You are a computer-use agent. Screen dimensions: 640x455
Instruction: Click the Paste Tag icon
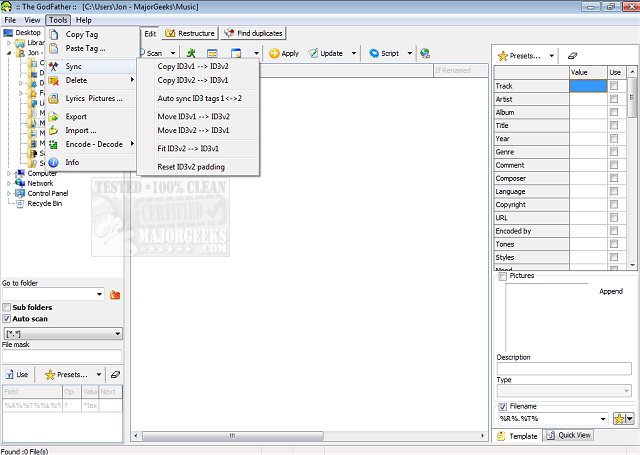tap(53, 49)
